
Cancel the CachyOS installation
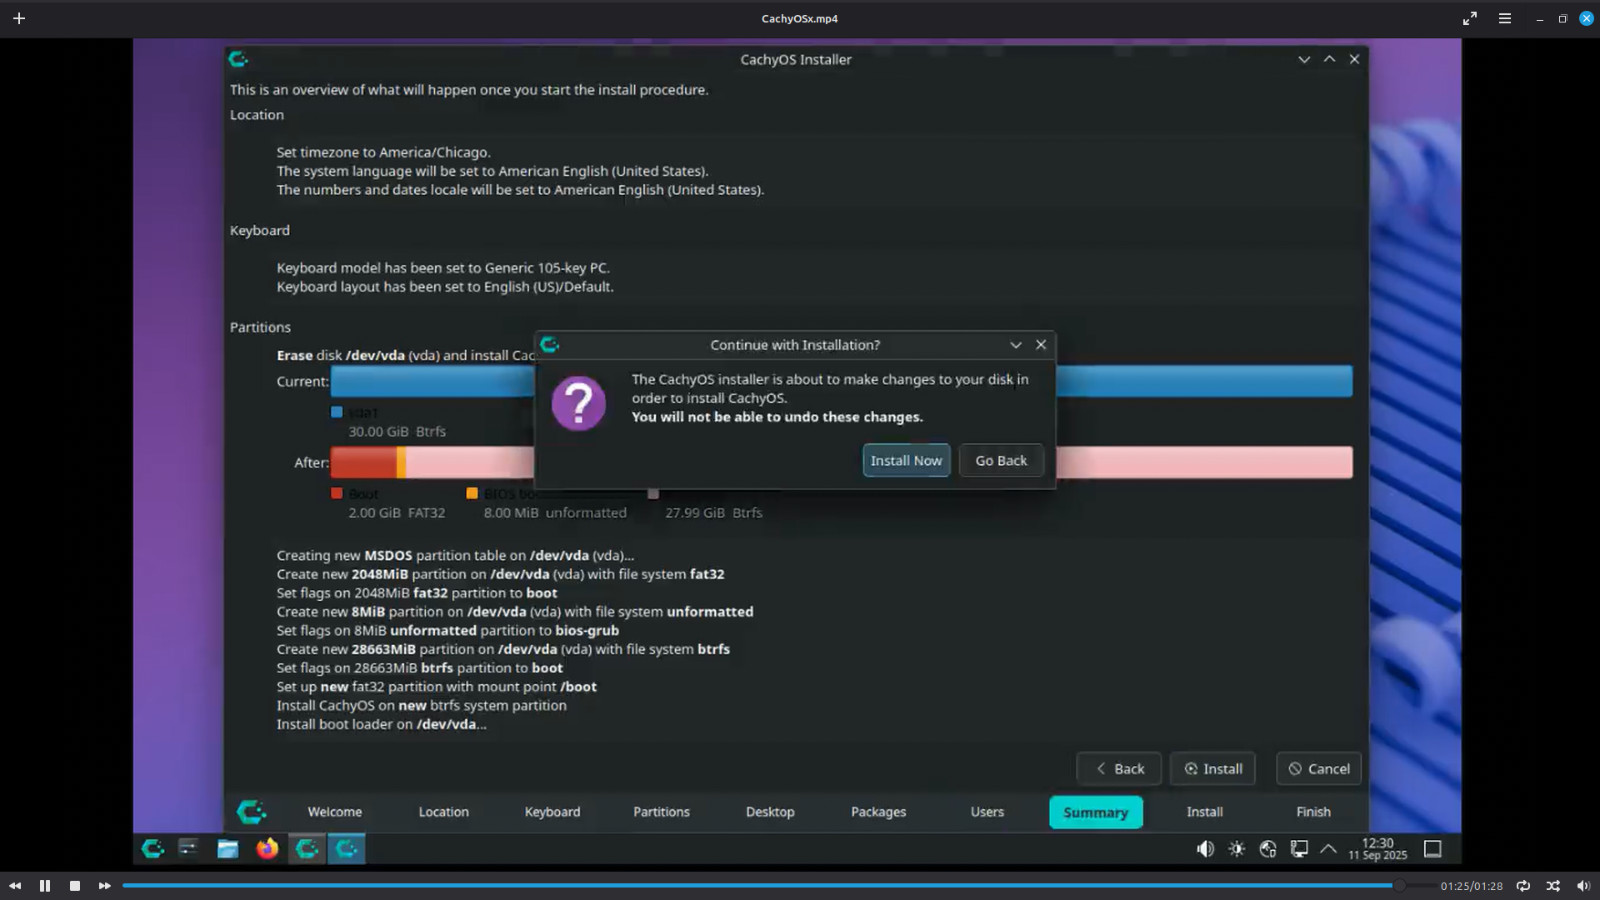tap(1319, 768)
